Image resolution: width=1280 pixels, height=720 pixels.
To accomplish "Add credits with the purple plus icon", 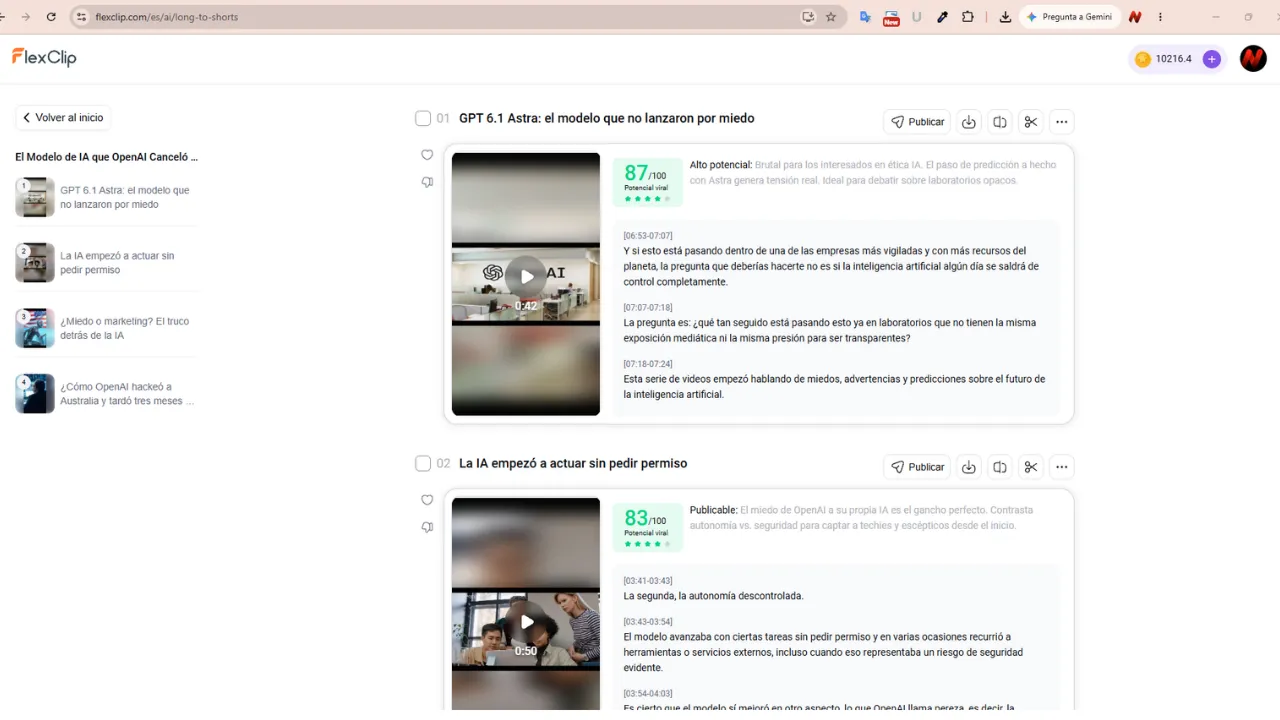I will 1212,59.
